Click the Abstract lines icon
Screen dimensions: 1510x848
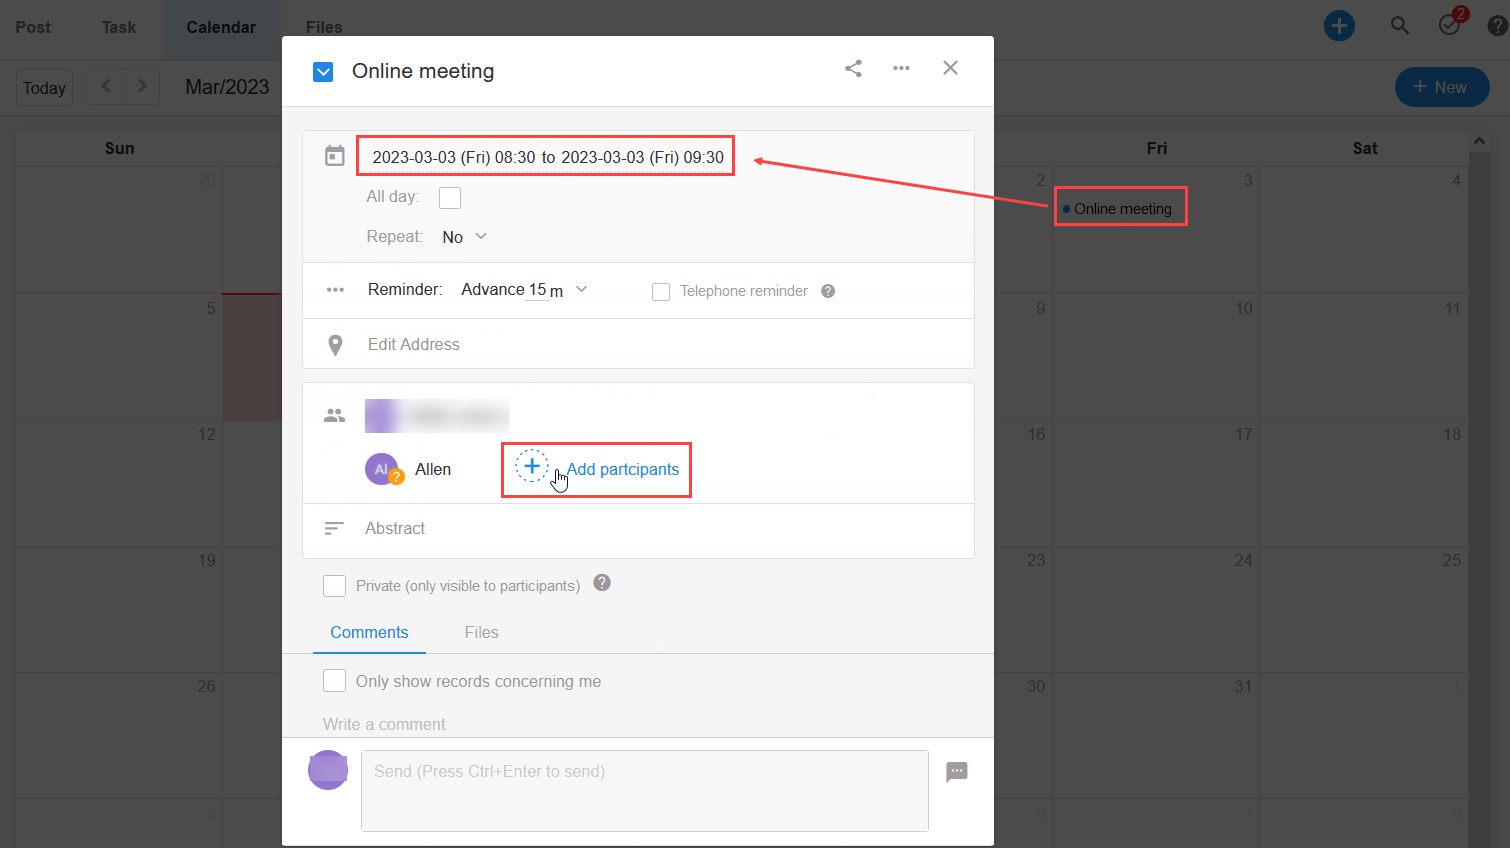point(334,528)
